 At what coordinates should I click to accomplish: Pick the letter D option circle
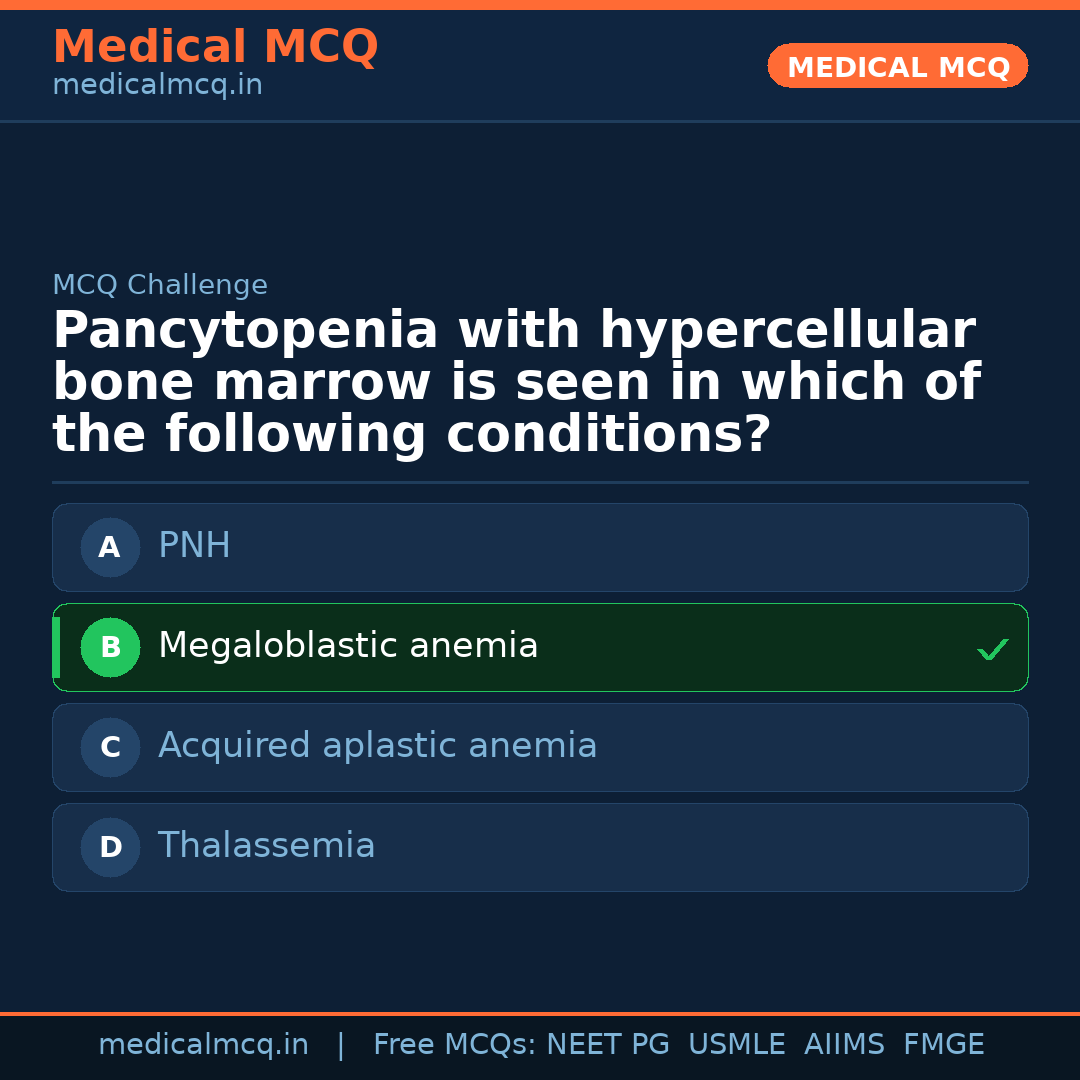pyautogui.click(x=110, y=847)
